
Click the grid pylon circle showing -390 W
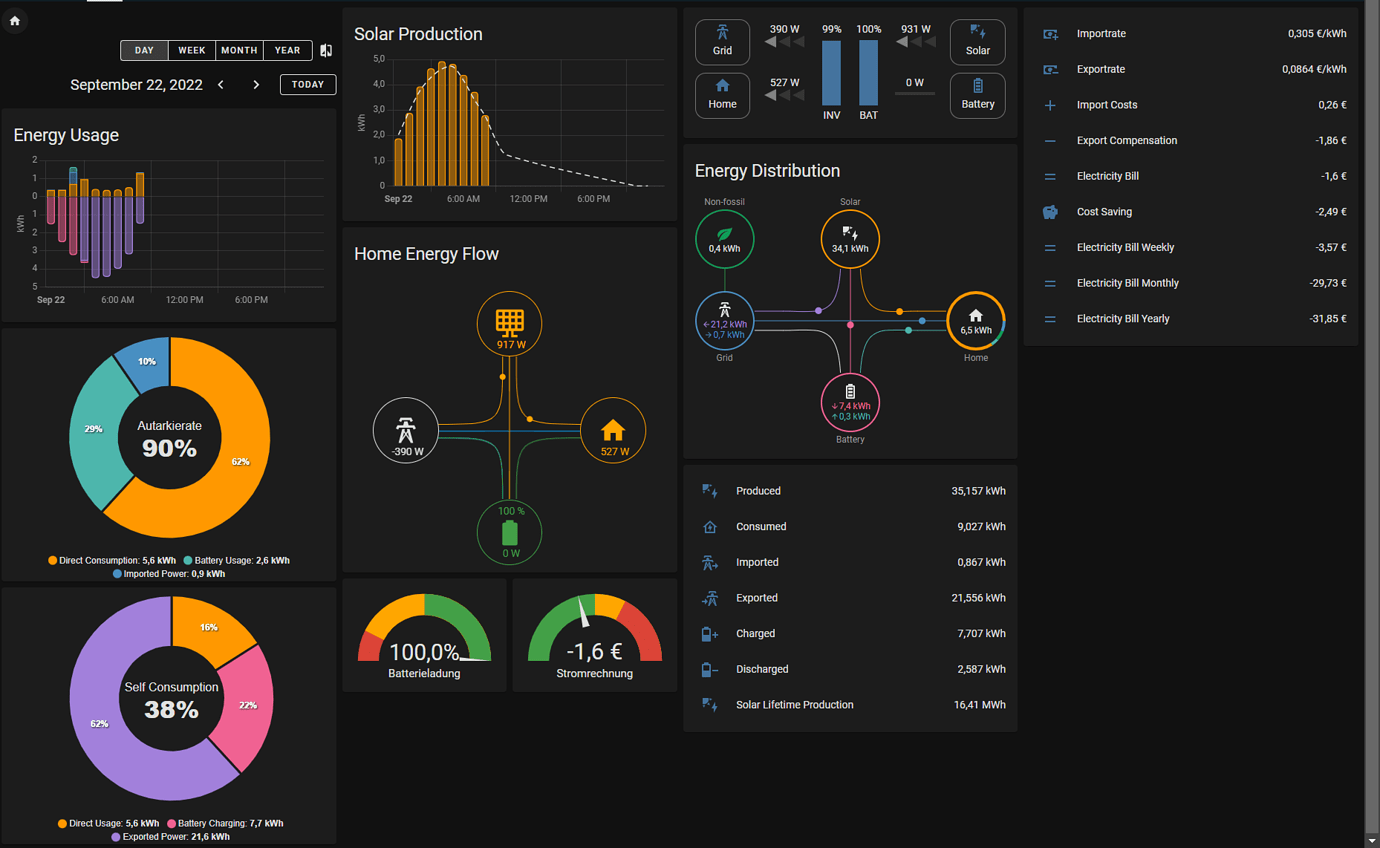(x=405, y=430)
